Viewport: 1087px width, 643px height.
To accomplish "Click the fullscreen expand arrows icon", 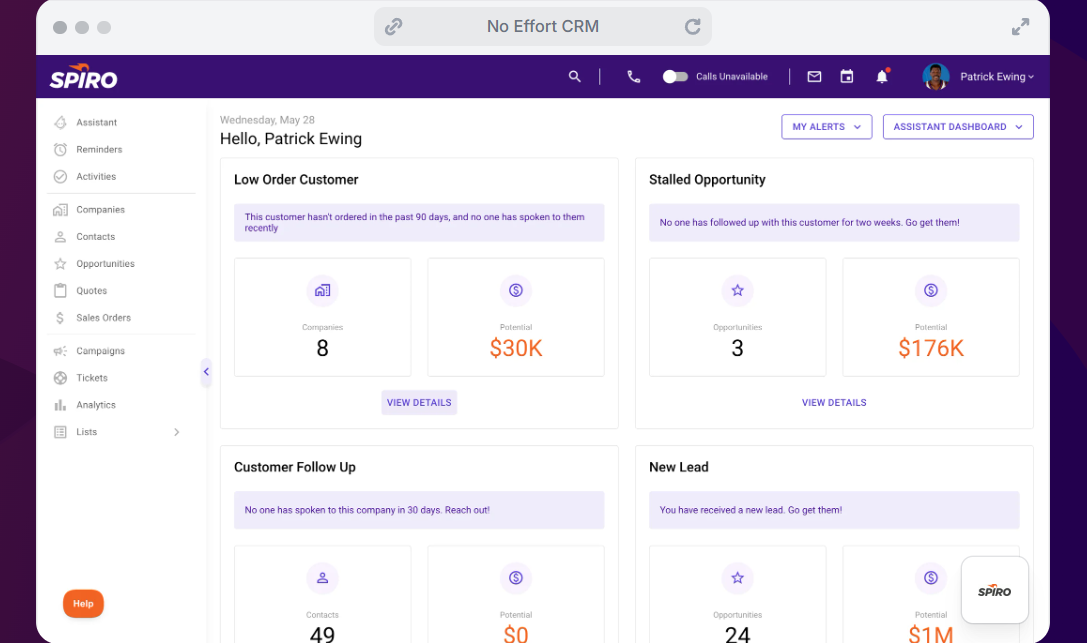I will click(x=1020, y=27).
